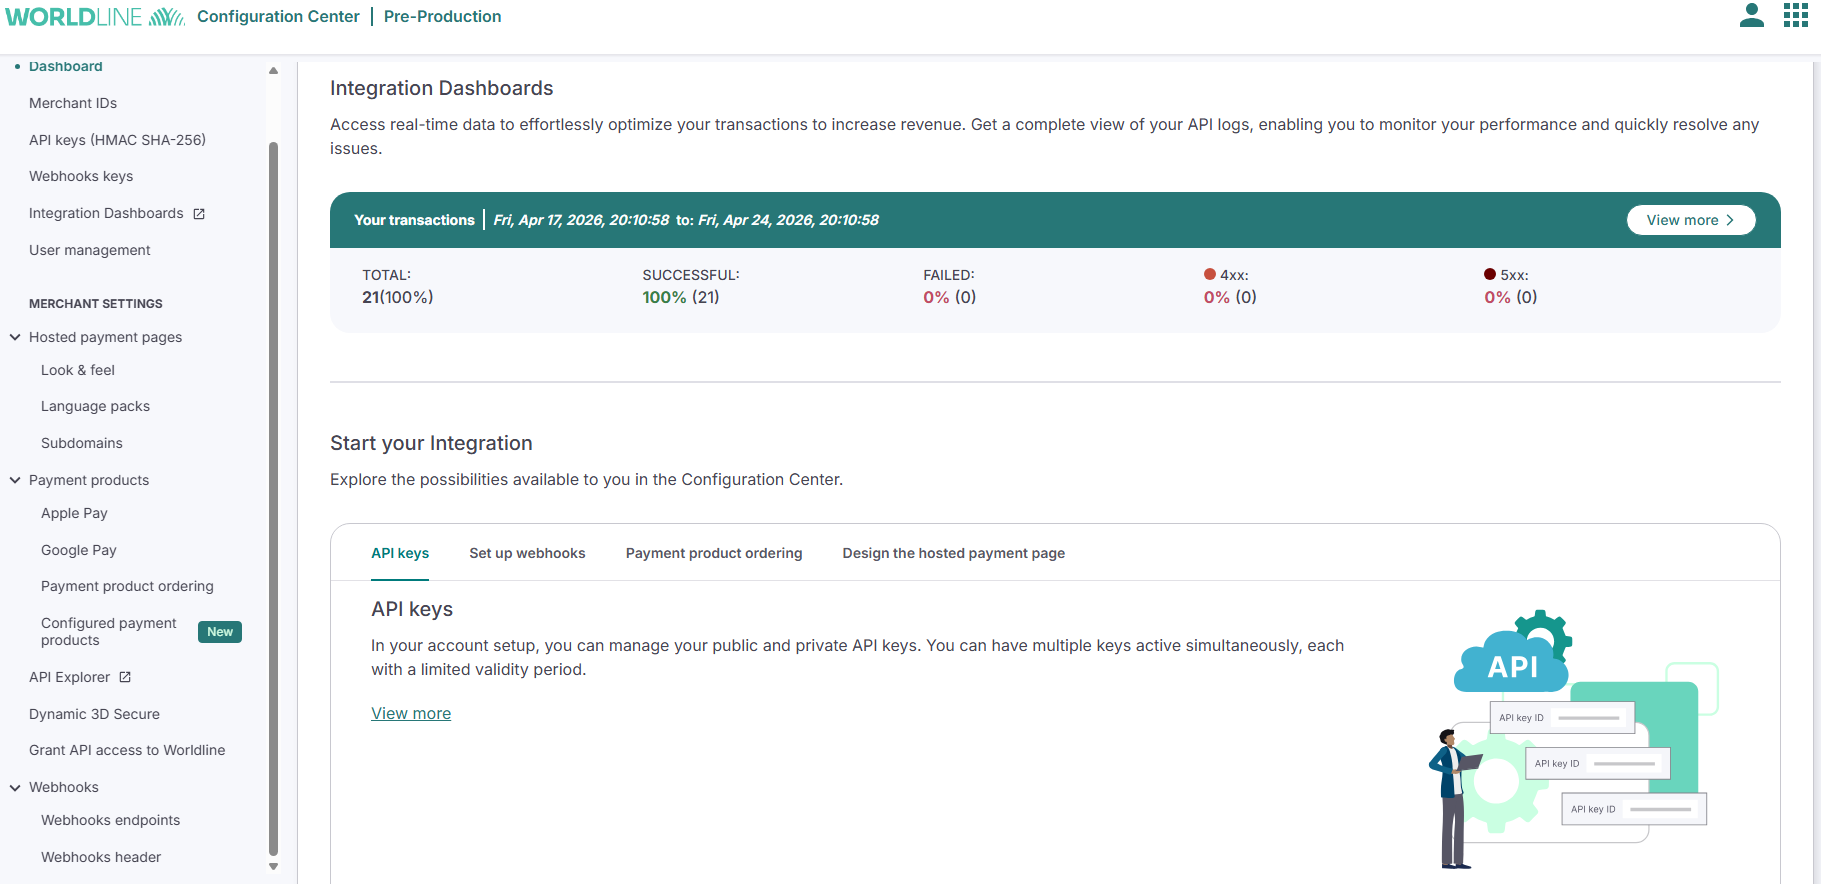Screen dimensions: 1821x884
Task: Open Webhooks header
Action: pyautogui.click(x=101, y=857)
